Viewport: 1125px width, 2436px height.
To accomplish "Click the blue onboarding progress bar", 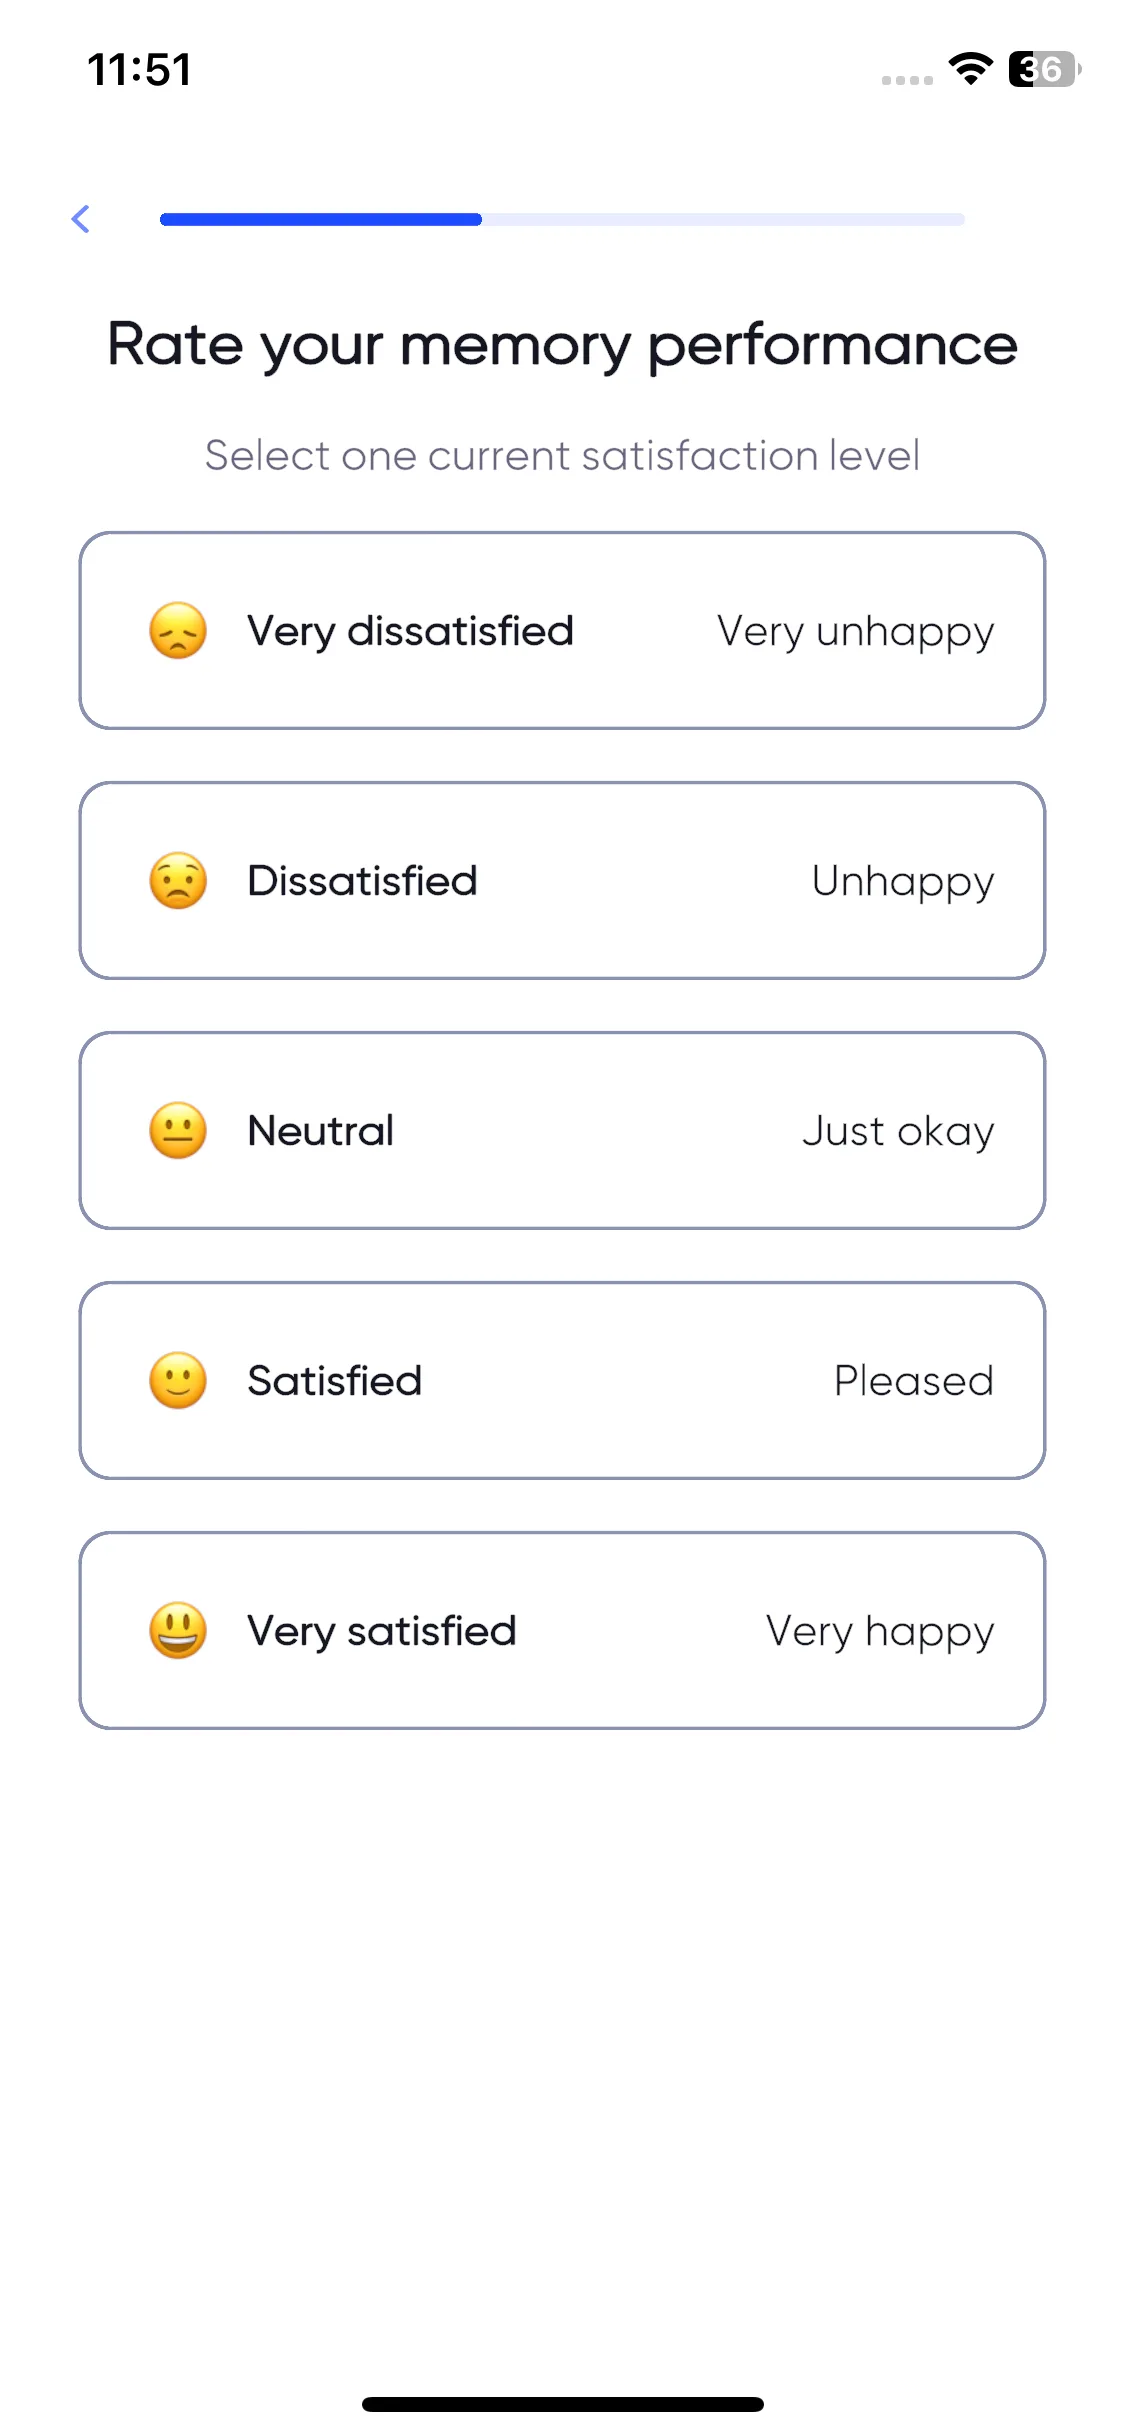I will click(x=562, y=219).
